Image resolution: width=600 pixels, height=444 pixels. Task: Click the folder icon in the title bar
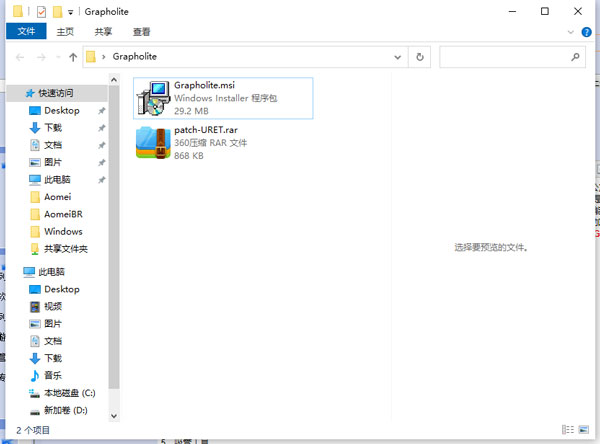[x=18, y=11]
